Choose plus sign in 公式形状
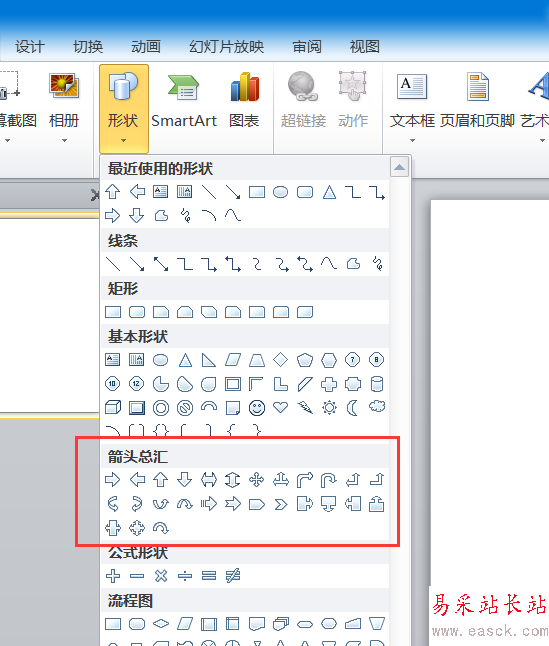The width and height of the screenshot is (549, 646). point(112,576)
